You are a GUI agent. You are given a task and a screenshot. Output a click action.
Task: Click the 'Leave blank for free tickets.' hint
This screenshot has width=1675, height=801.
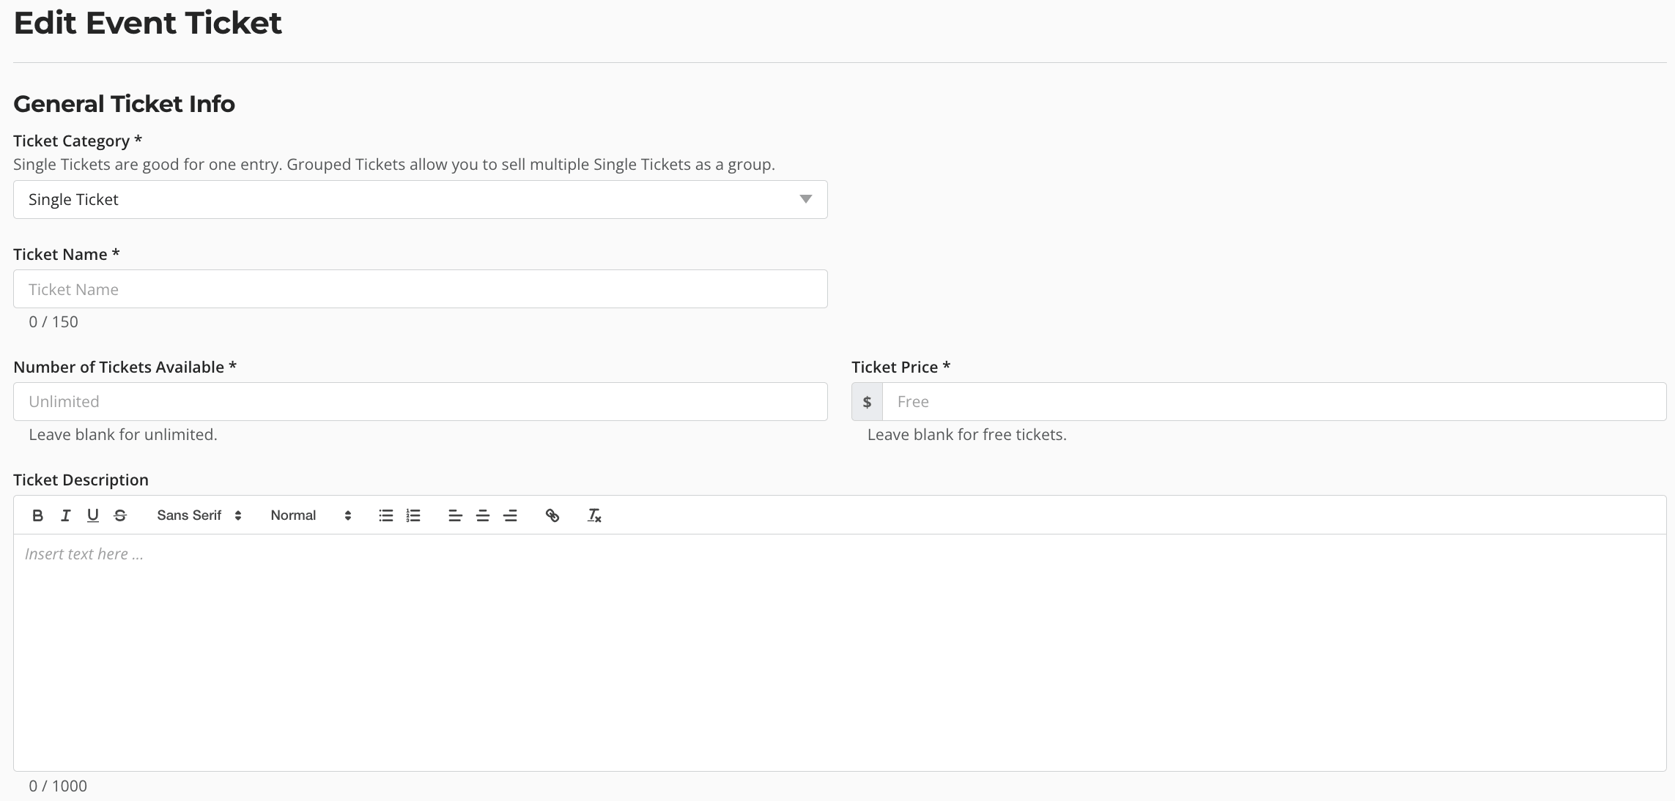967,435
